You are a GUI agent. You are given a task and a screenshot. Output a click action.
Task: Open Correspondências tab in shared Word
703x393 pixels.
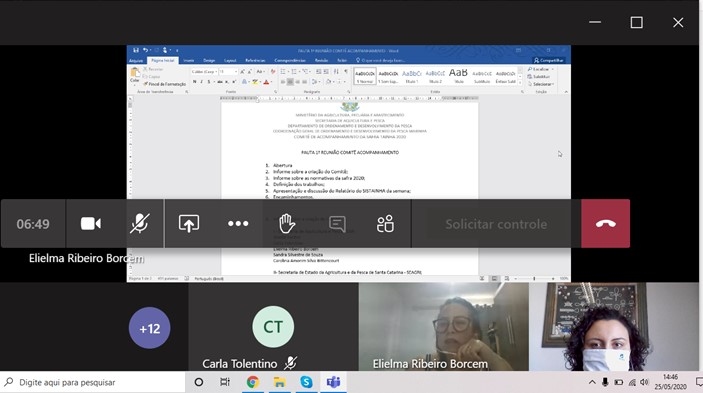(x=290, y=60)
